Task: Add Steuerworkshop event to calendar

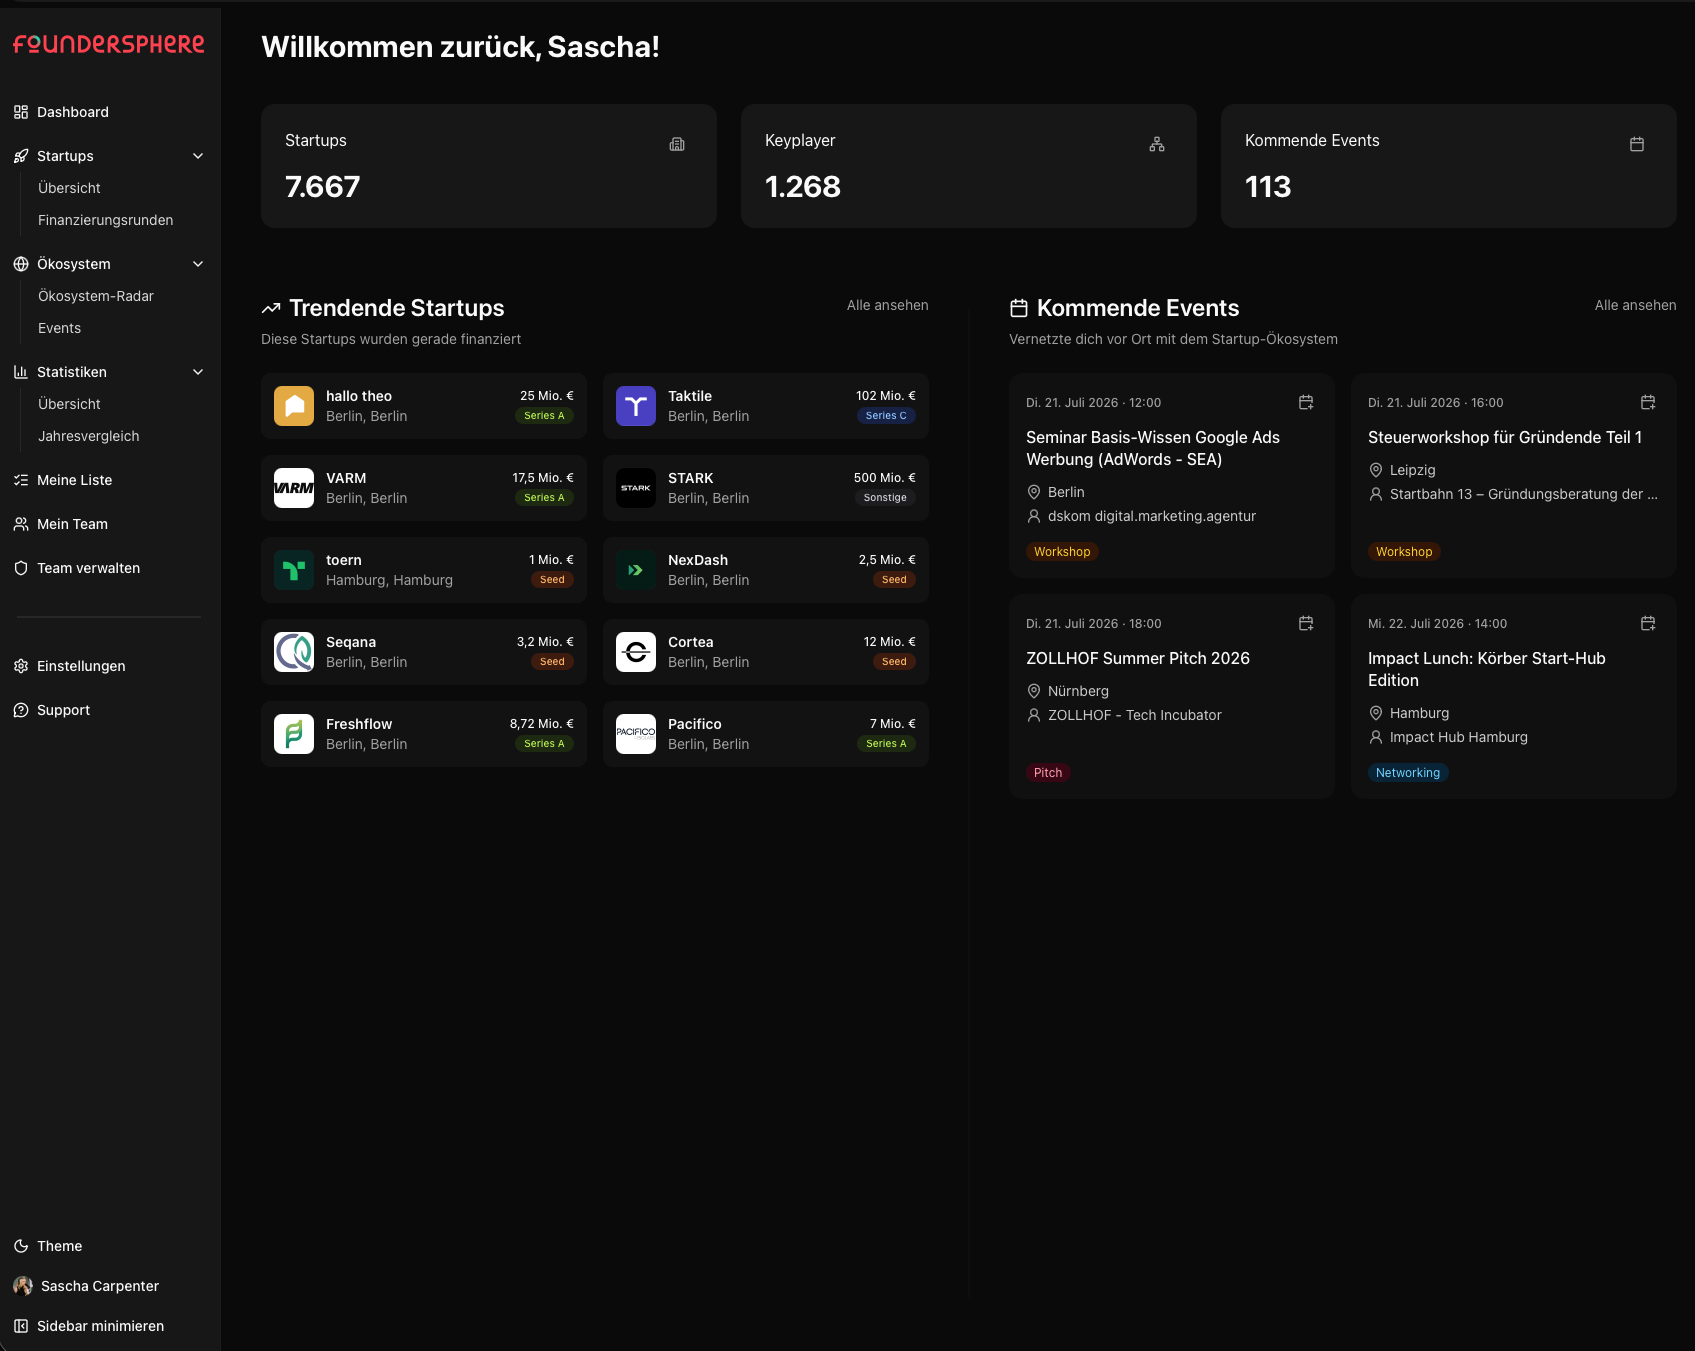Action: click(1648, 402)
